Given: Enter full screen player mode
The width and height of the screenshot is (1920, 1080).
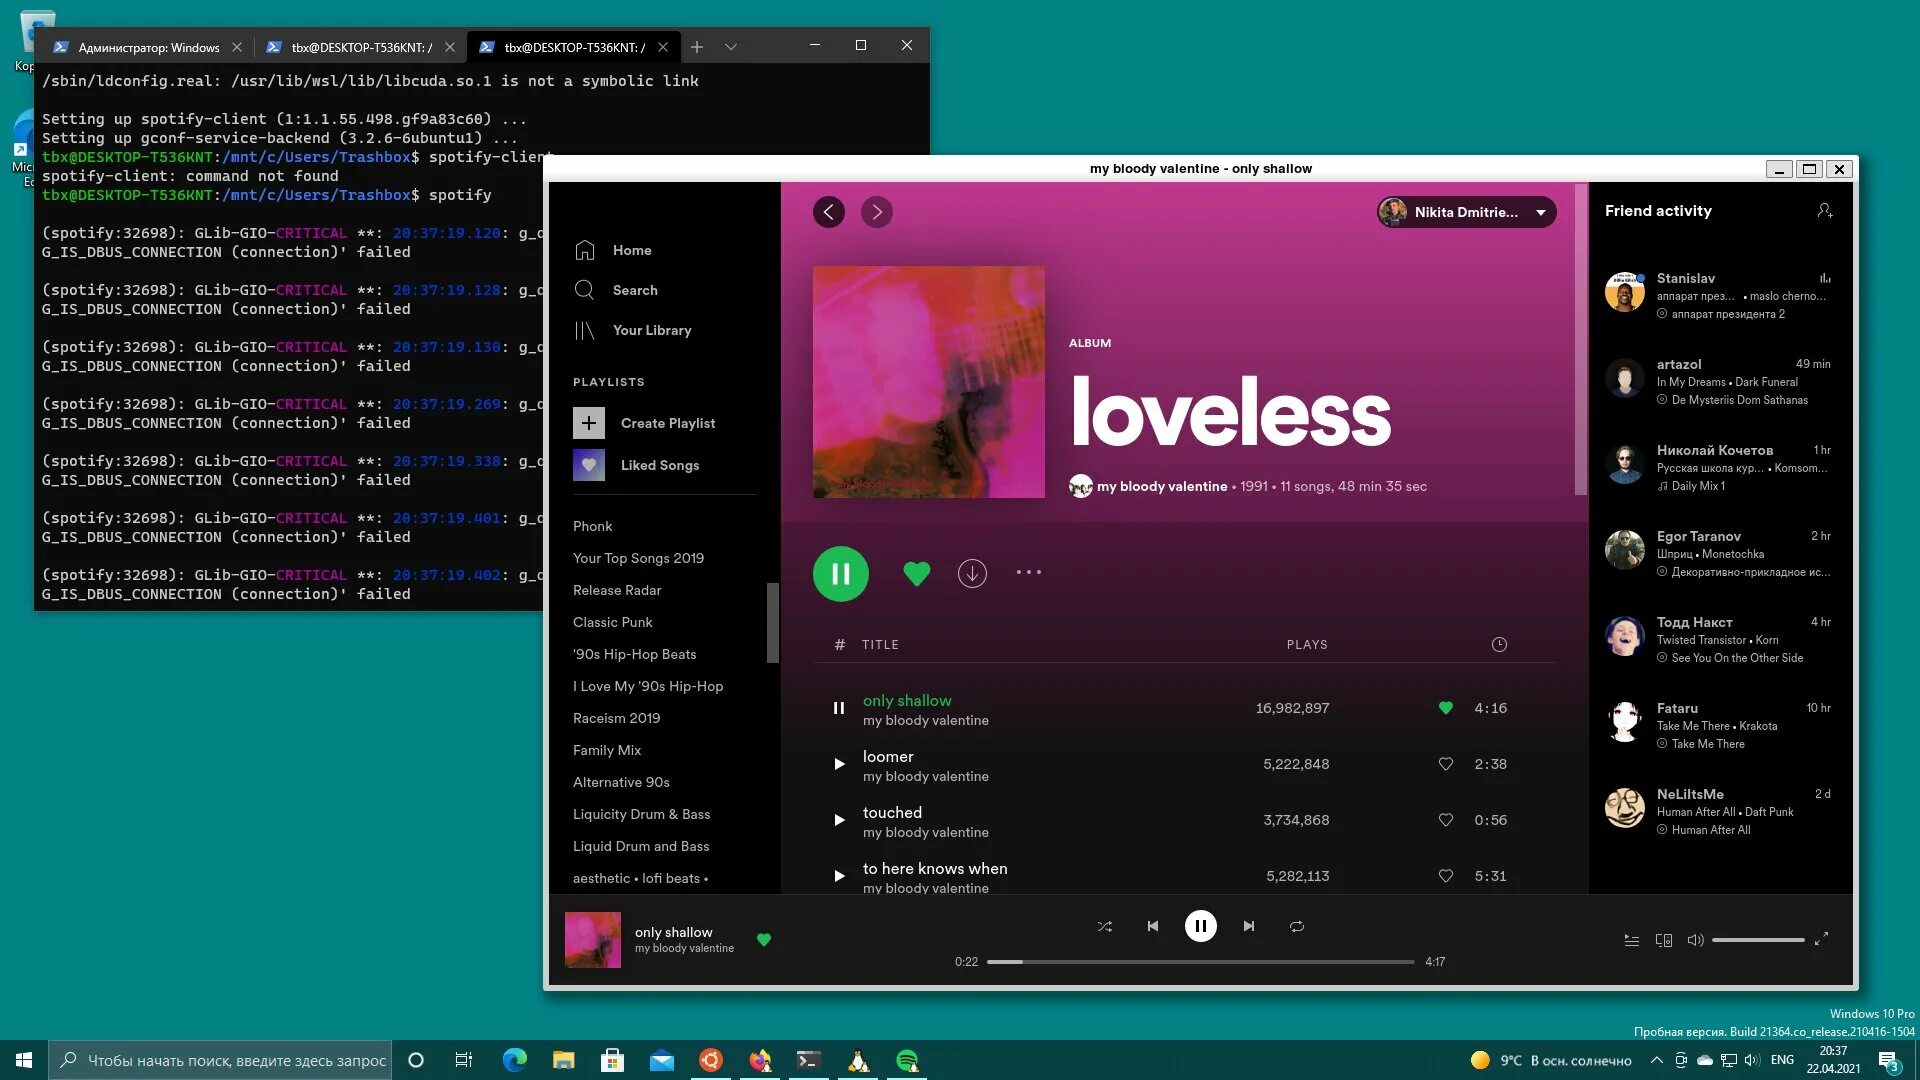Looking at the screenshot, I should point(1821,939).
